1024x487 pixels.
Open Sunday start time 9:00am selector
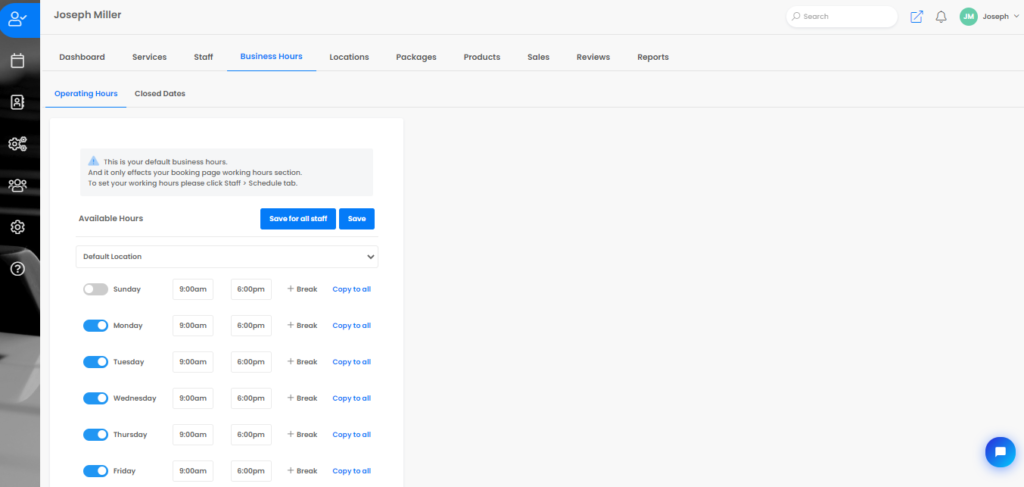193,289
